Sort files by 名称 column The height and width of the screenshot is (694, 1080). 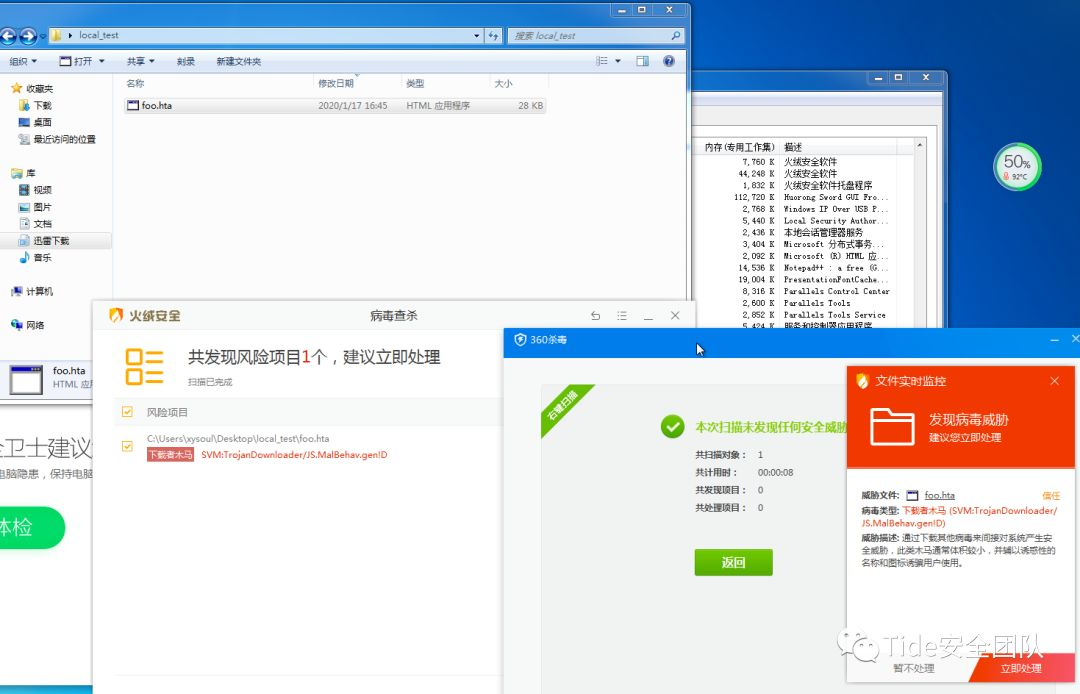tap(218, 83)
